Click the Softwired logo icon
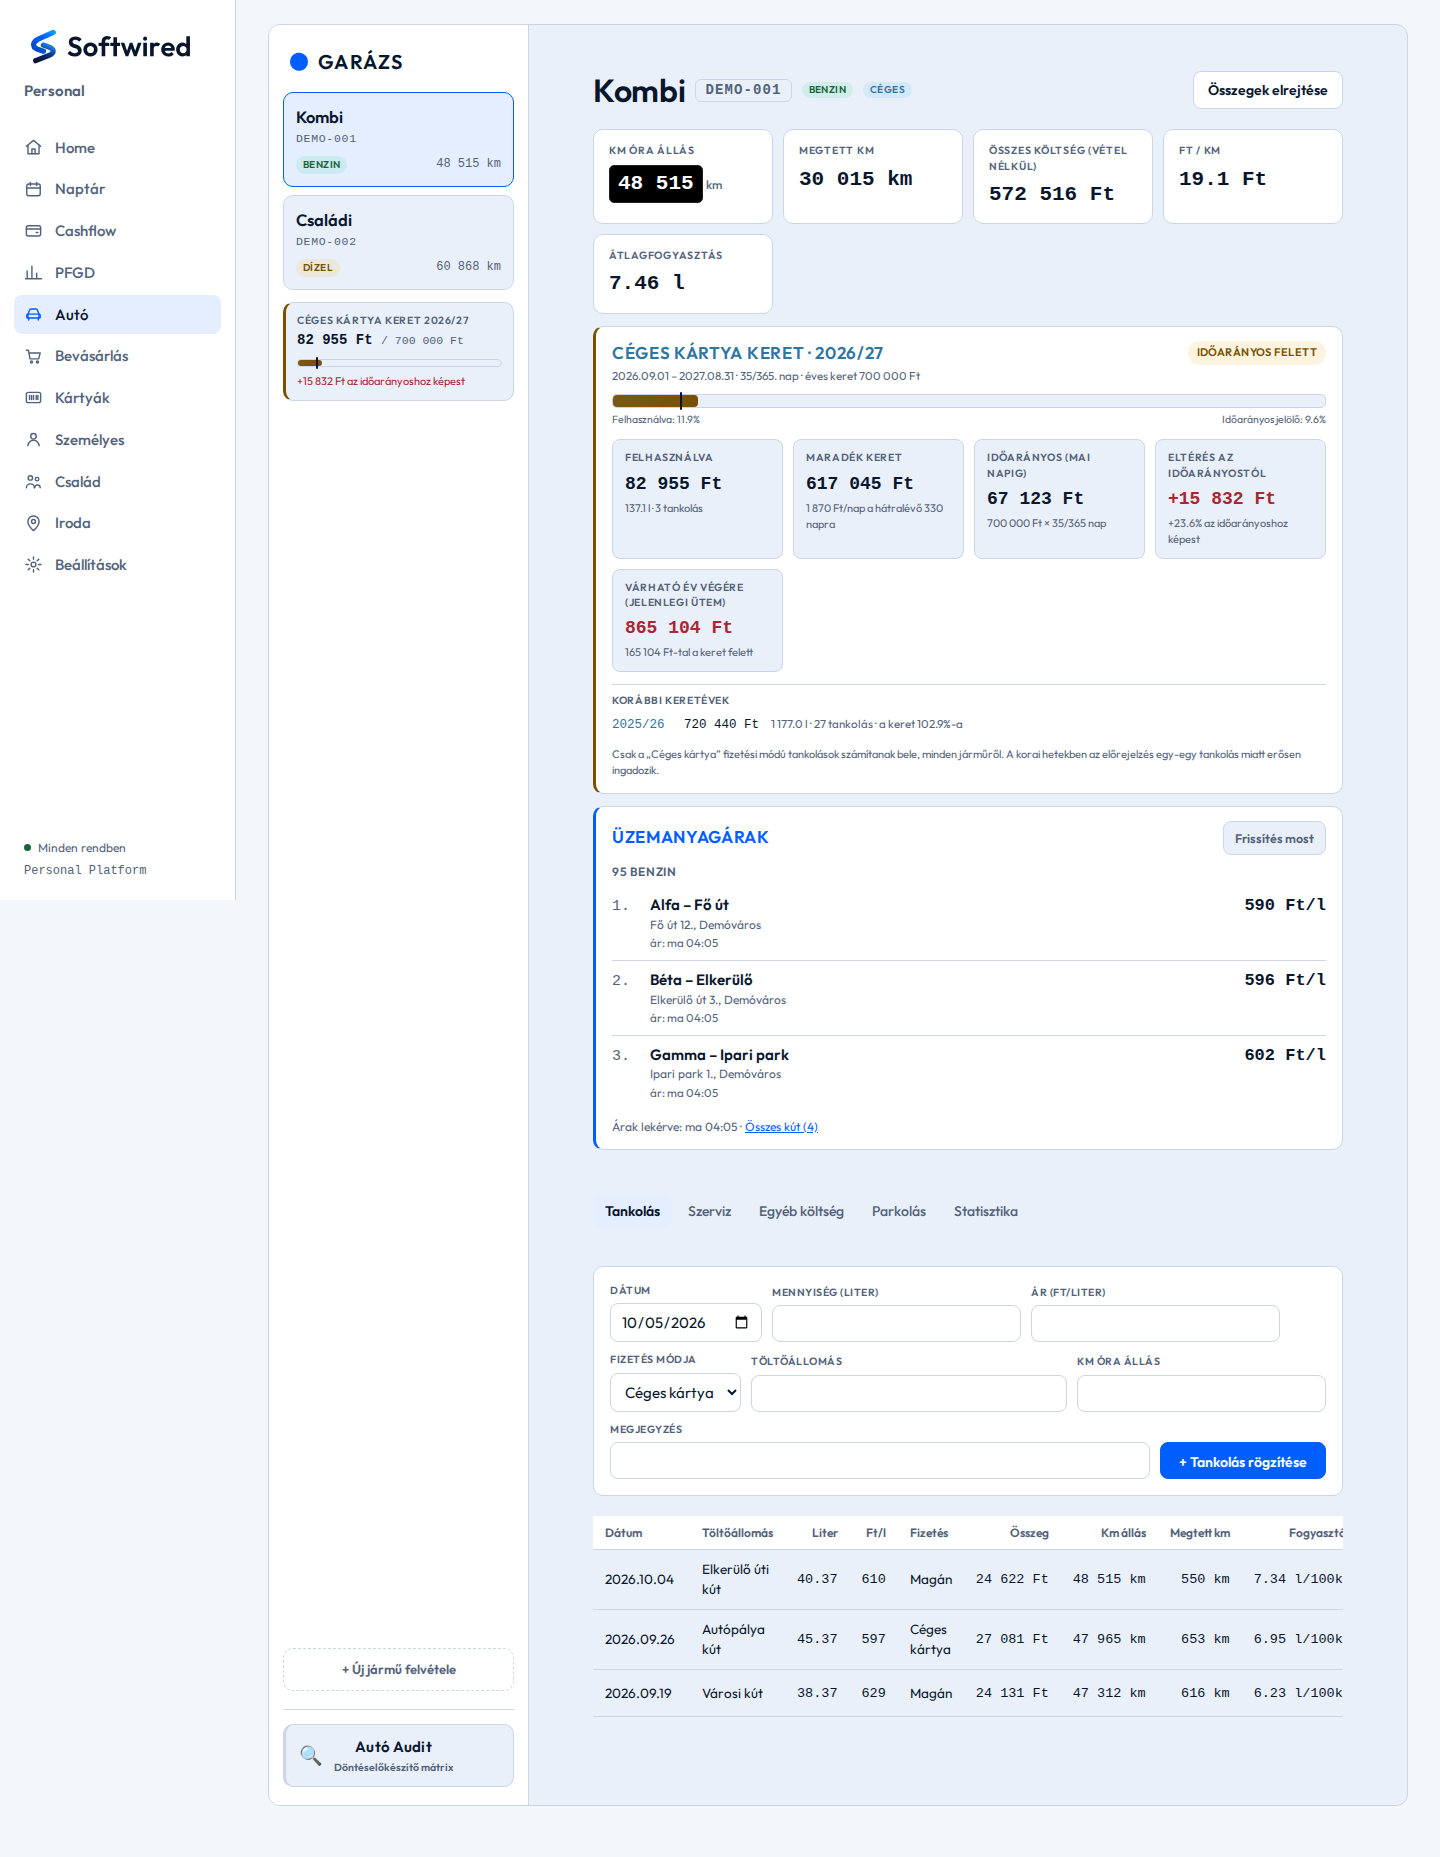 click(43, 47)
